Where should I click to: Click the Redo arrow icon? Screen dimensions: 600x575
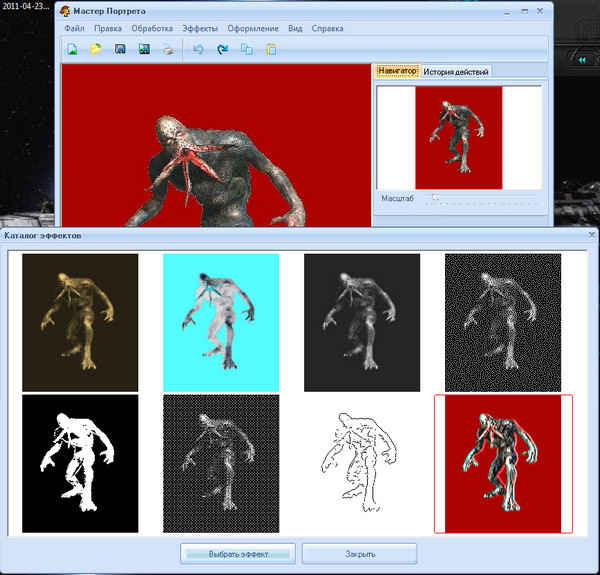tap(222, 49)
